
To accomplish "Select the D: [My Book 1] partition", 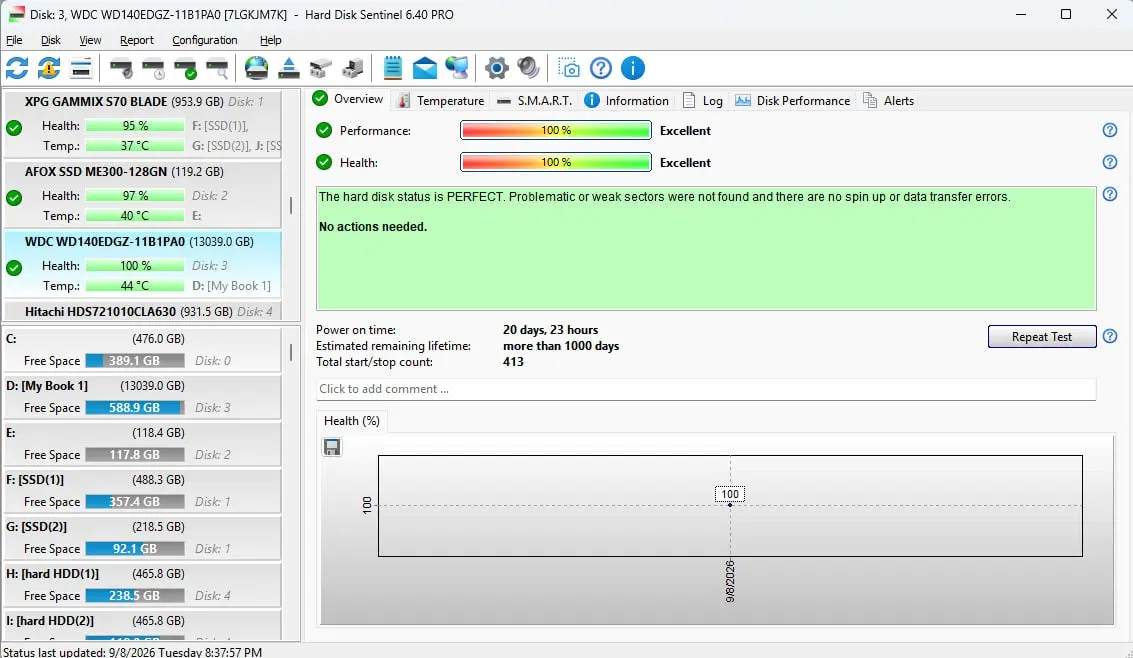I will pyautogui.click(x=142, y=397).
